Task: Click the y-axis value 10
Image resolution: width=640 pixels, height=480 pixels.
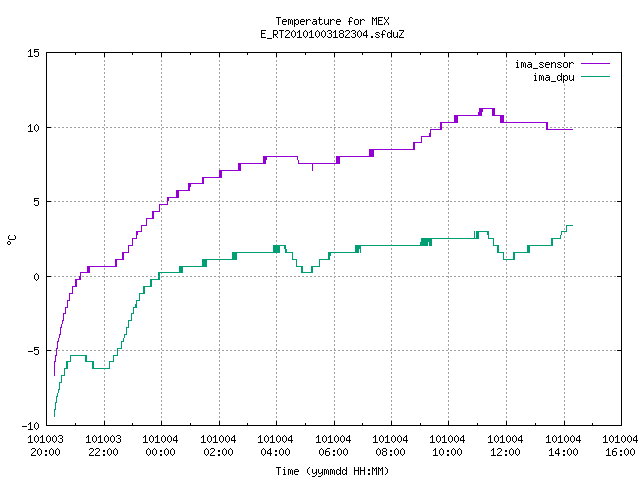Action: [33, 128]
